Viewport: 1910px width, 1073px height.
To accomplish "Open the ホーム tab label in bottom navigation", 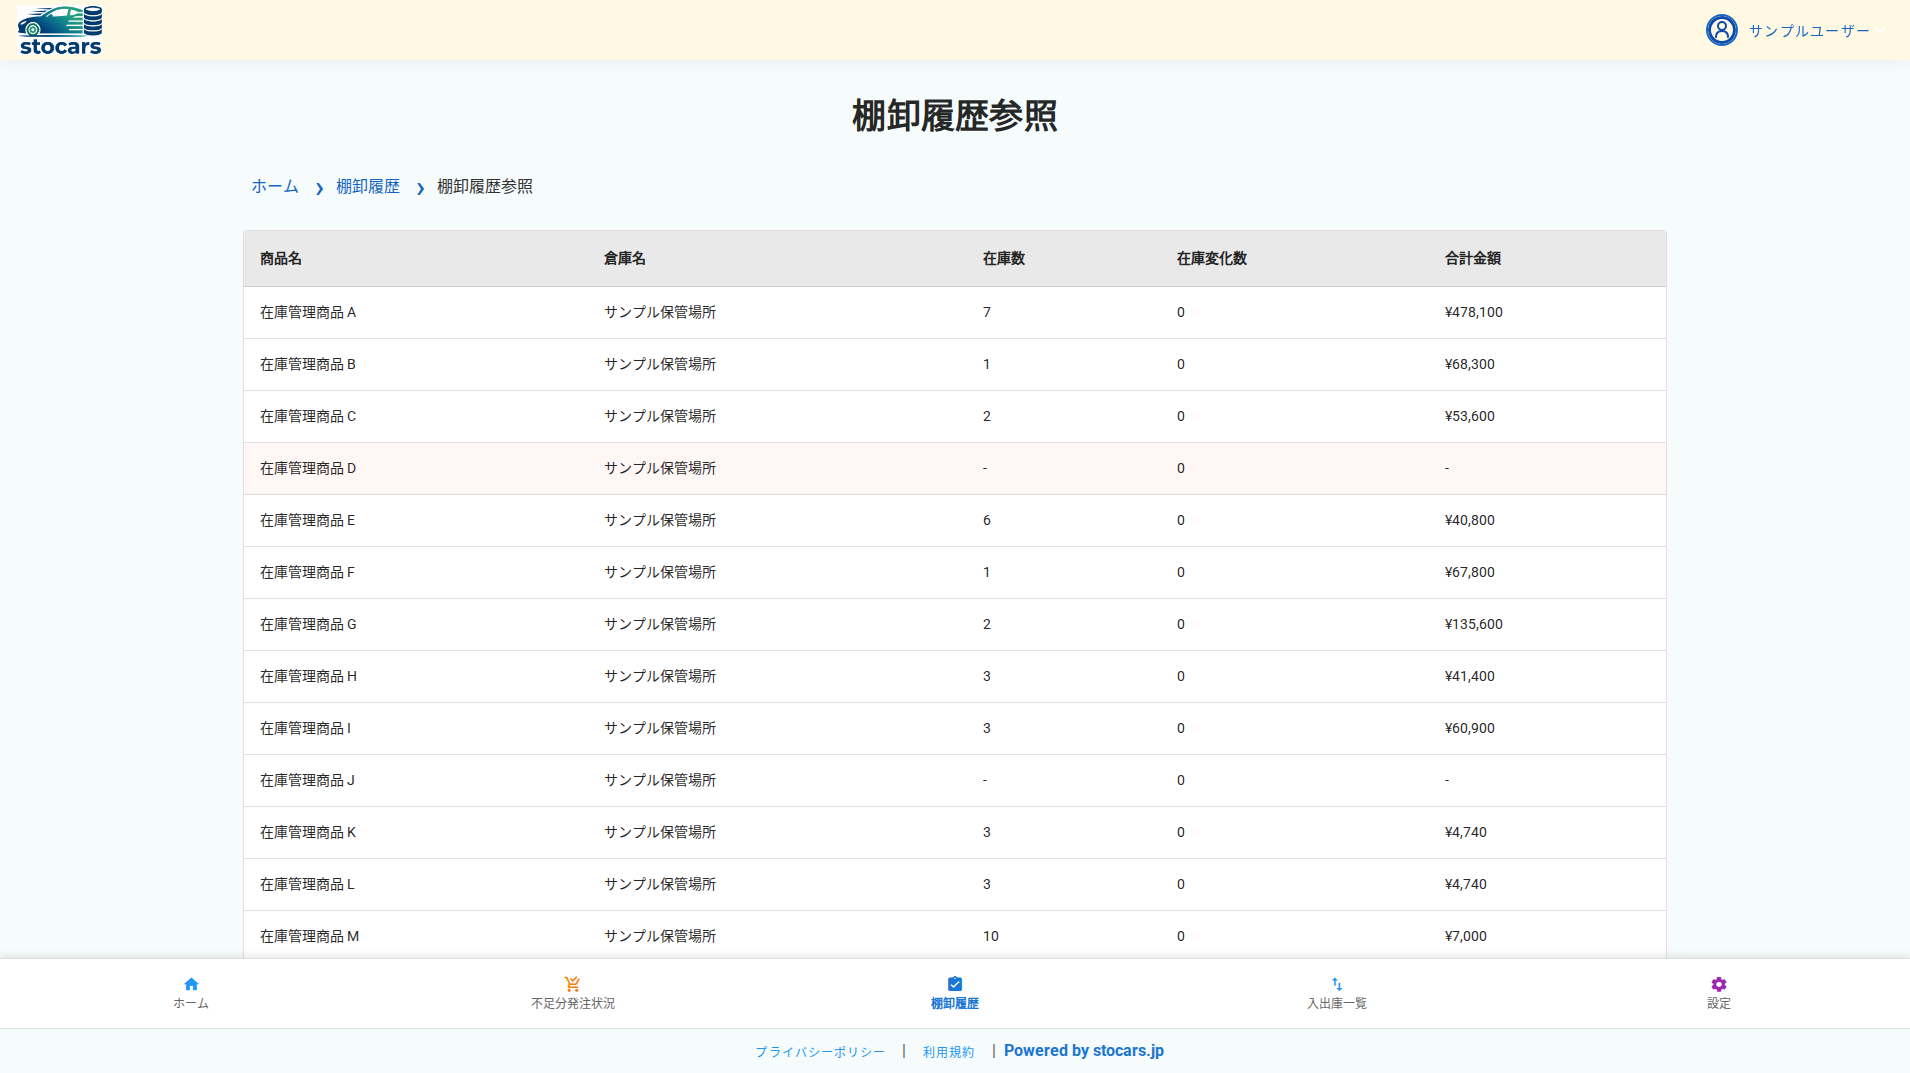I will (191, 1003).
